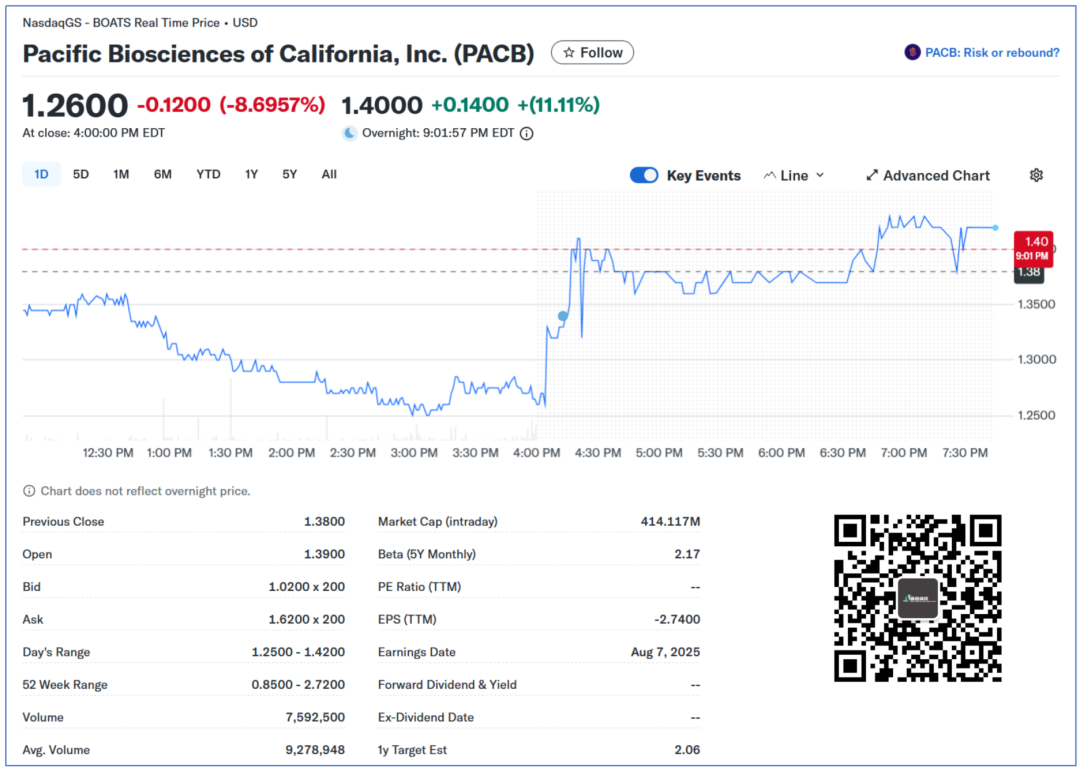
Task: Click the PACB Risk or rebound avatar icon
Action: click(913, 52)
